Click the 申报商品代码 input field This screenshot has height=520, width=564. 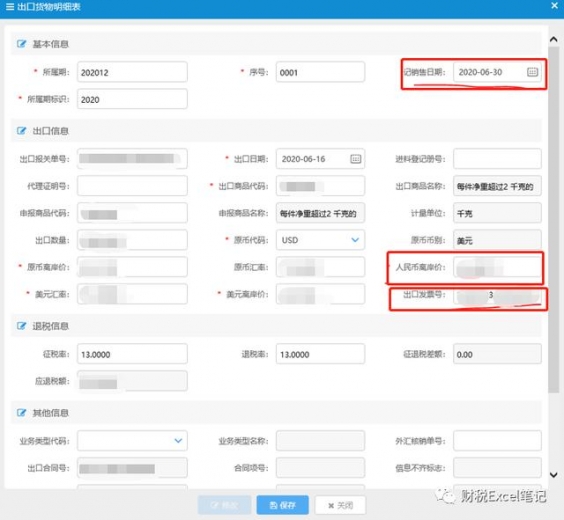coord(132,213)
